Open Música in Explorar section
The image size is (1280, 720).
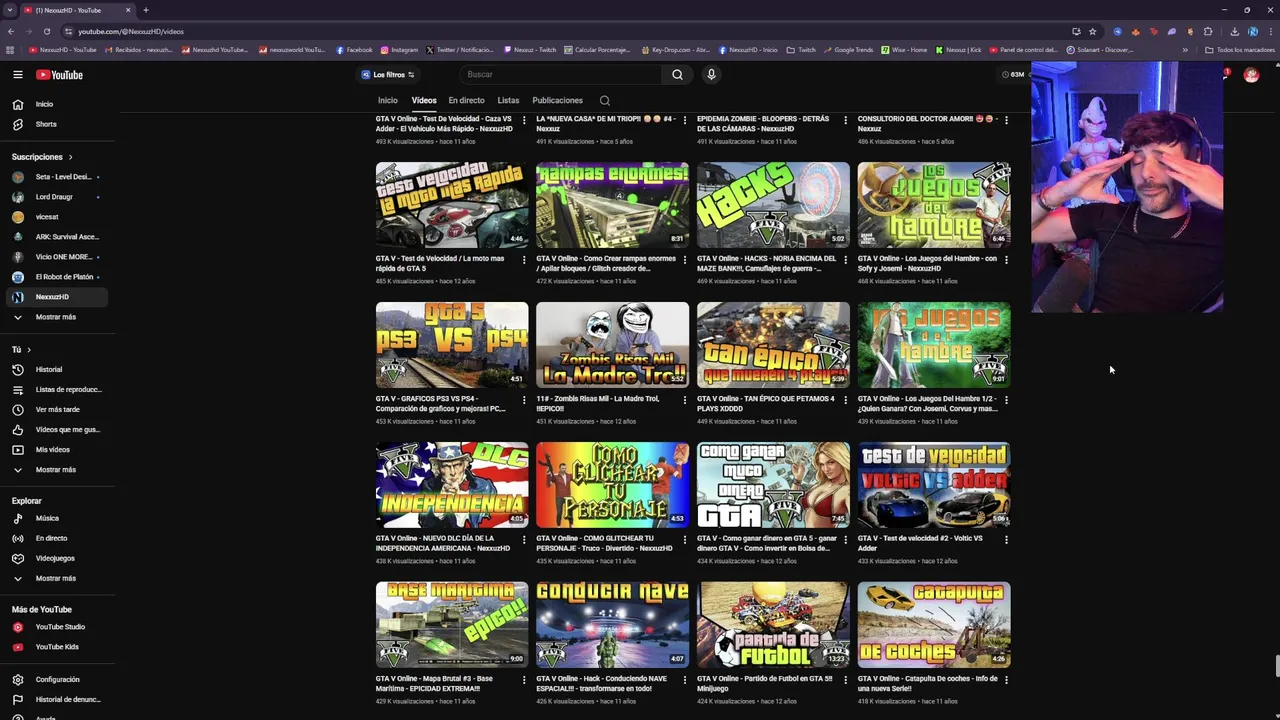[x=57, y=518]
